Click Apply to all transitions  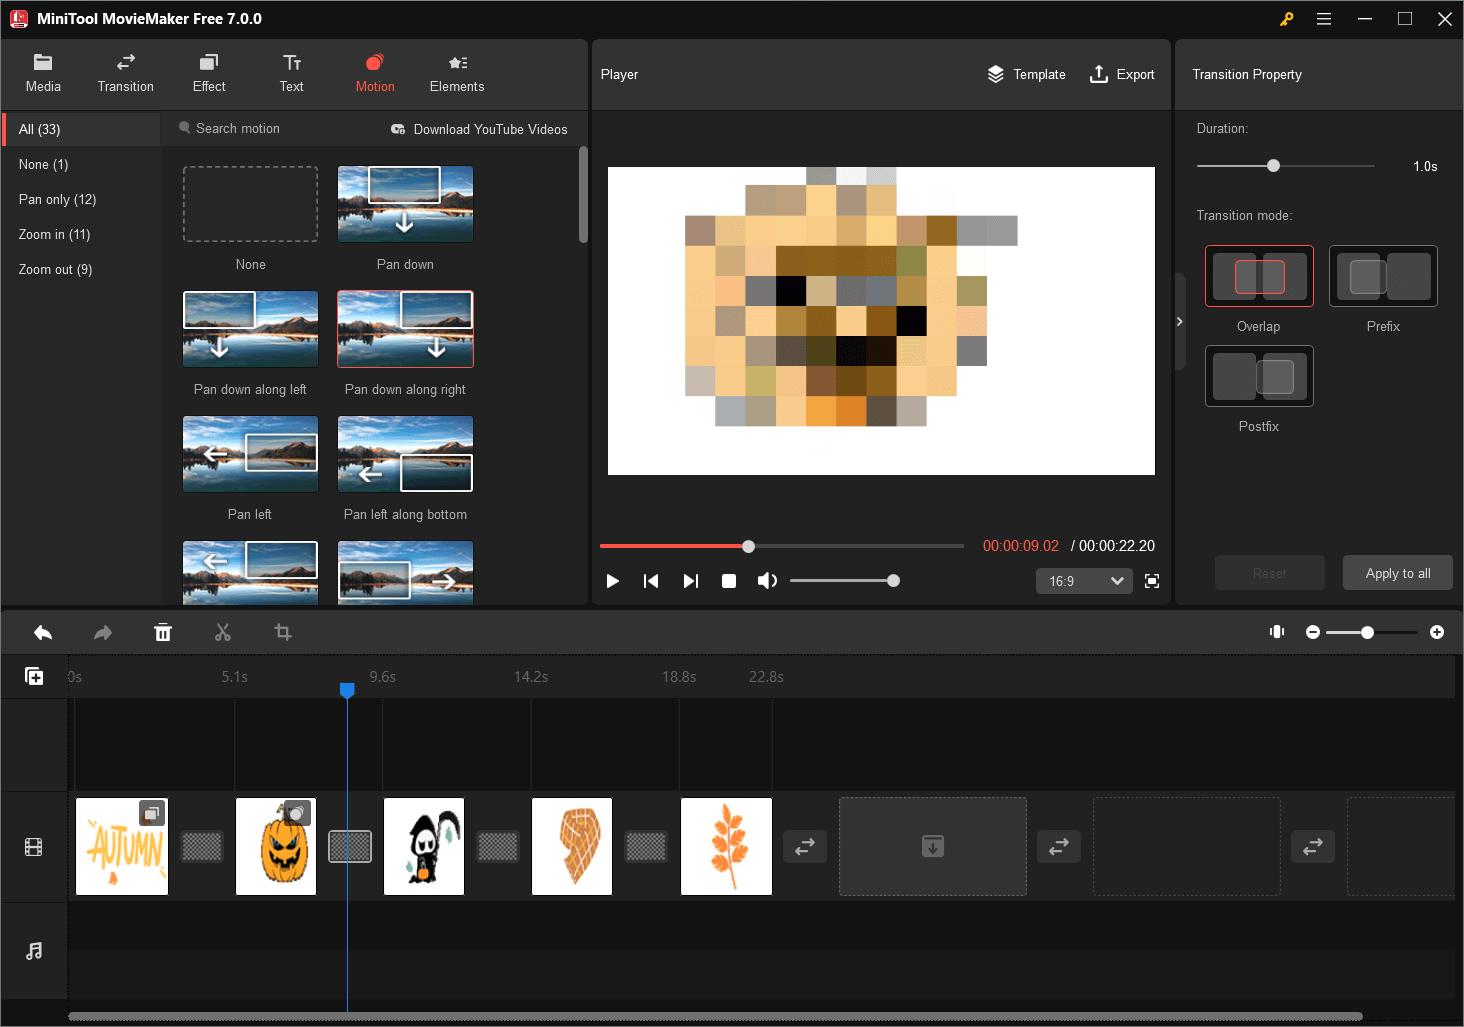[x=1397, y=572]
